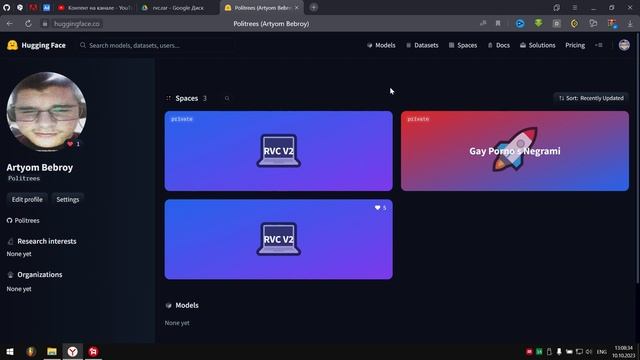The width and height of the screenshot is (640, 360).
Task: Open the pinned GitHub tab
Action: 7,7
